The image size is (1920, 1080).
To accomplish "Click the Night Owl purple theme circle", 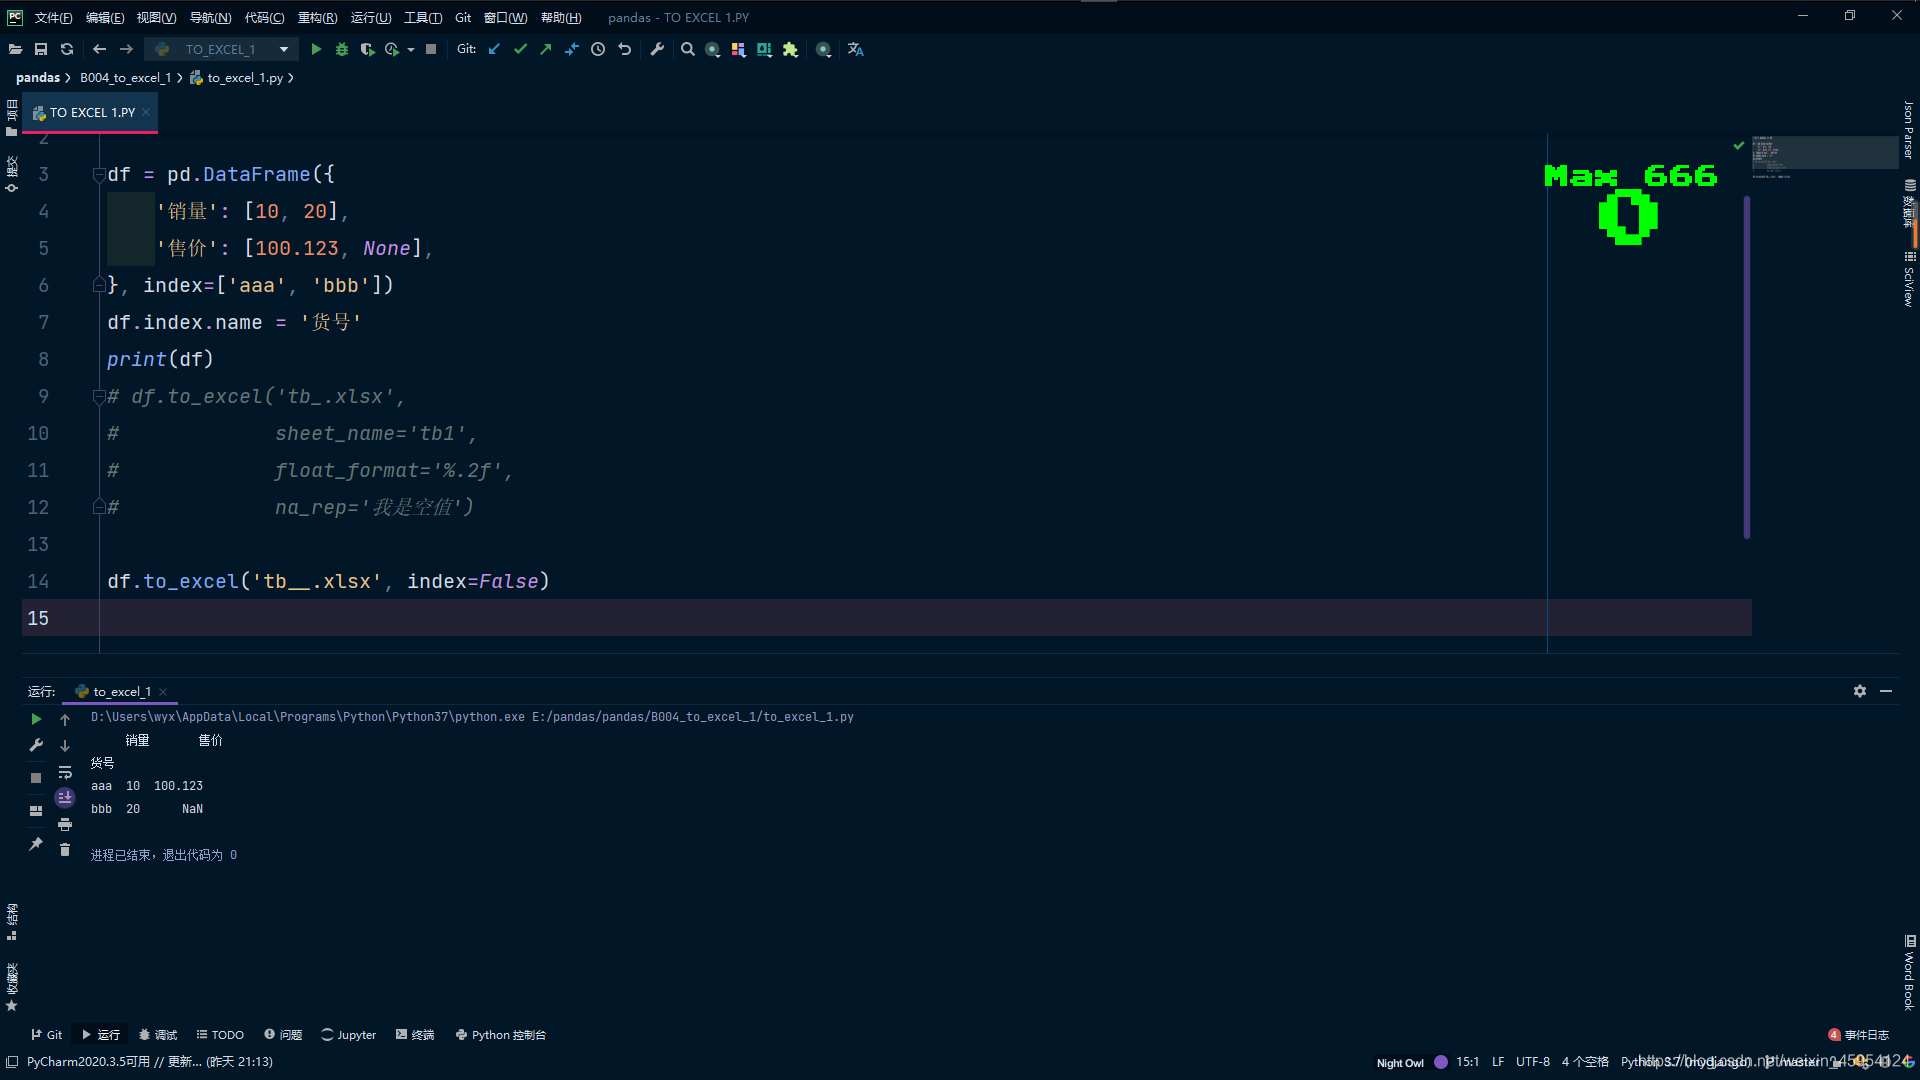I will click(x=1441, y=1062).
